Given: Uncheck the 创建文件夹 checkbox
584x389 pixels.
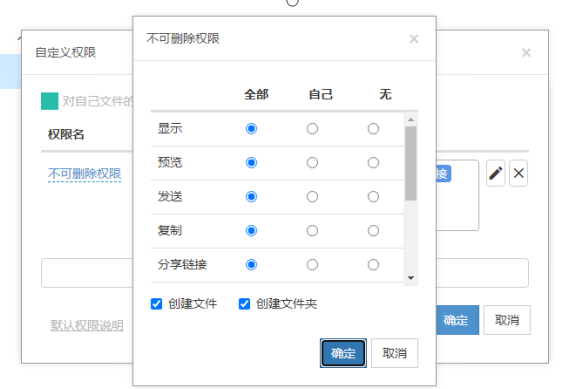Looking at the screenshot, I should pos(244,304).
